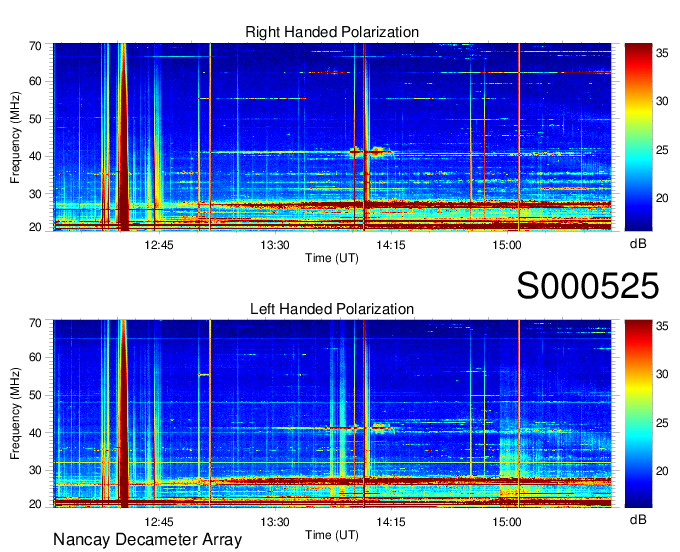
Task: Click the Nancay Decameter Array caption
Action: [x=147, y=540]
